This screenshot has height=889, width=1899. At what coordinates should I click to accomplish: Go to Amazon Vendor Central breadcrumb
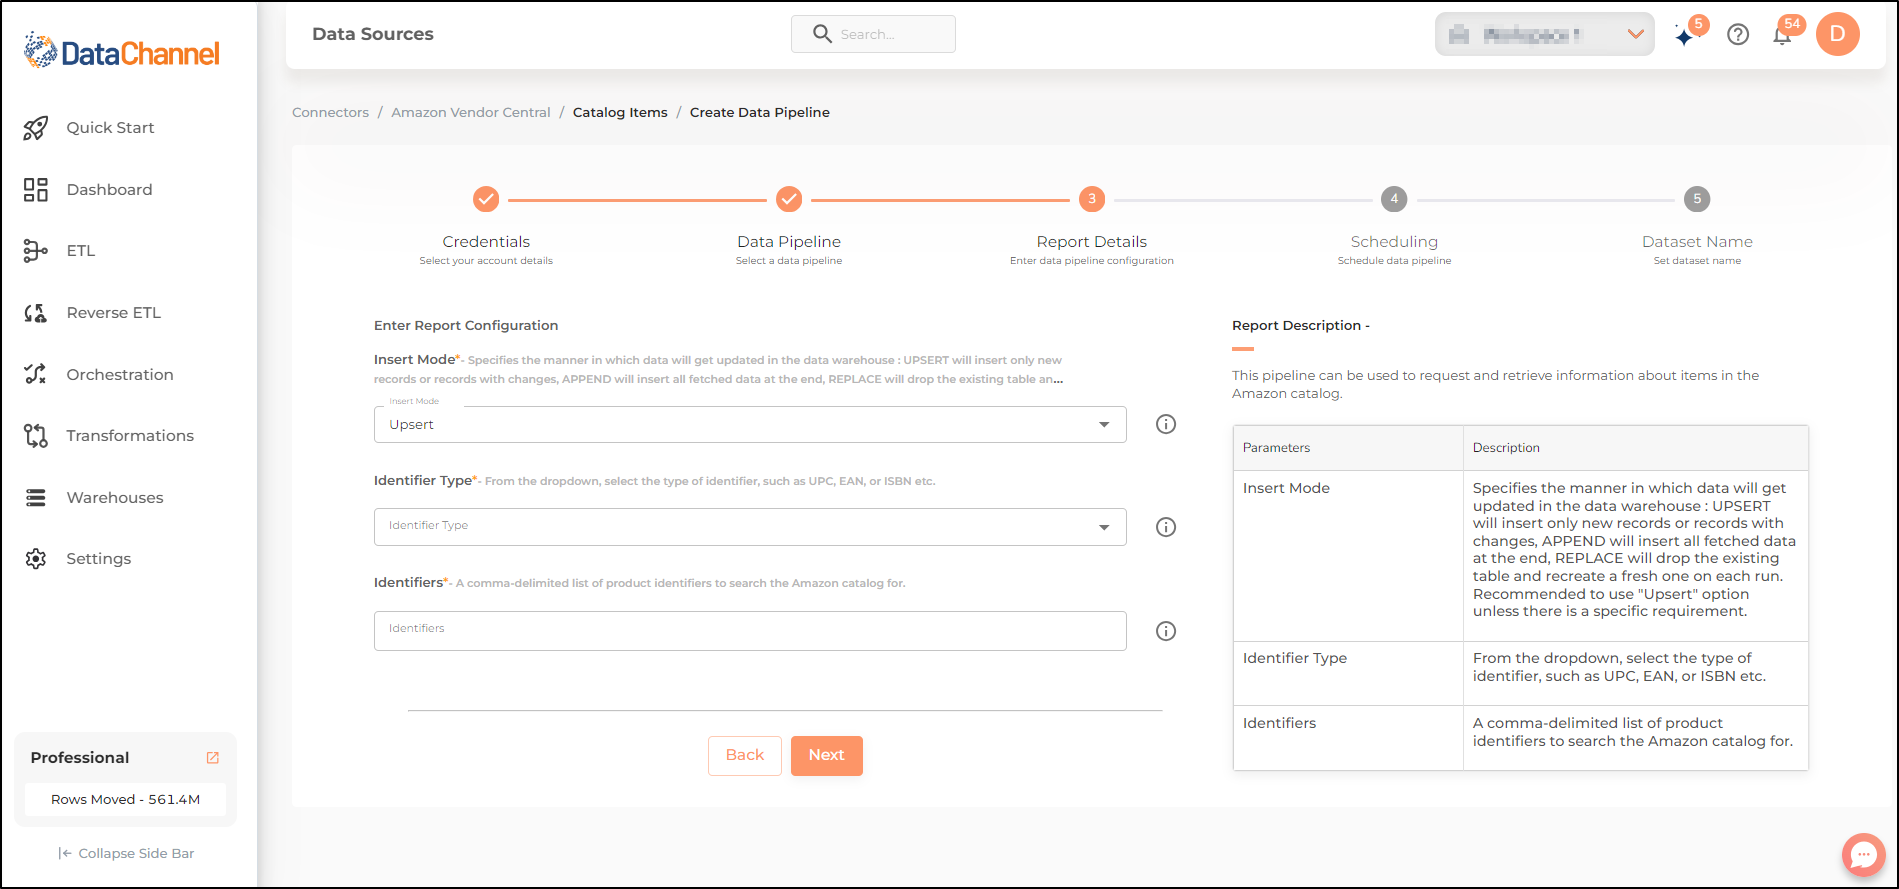(x=471, y=112)
